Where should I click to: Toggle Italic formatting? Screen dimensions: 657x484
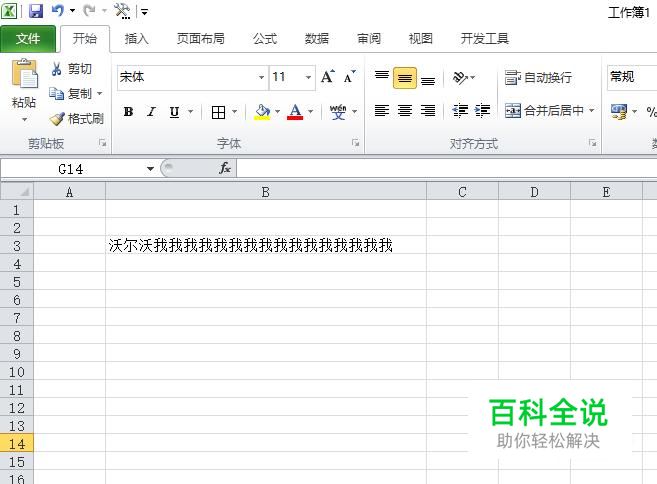point(151,112)
